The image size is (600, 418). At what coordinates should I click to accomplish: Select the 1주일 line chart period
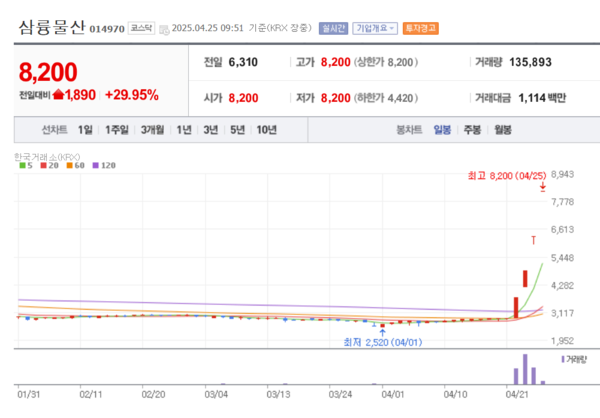coord(117,130)
